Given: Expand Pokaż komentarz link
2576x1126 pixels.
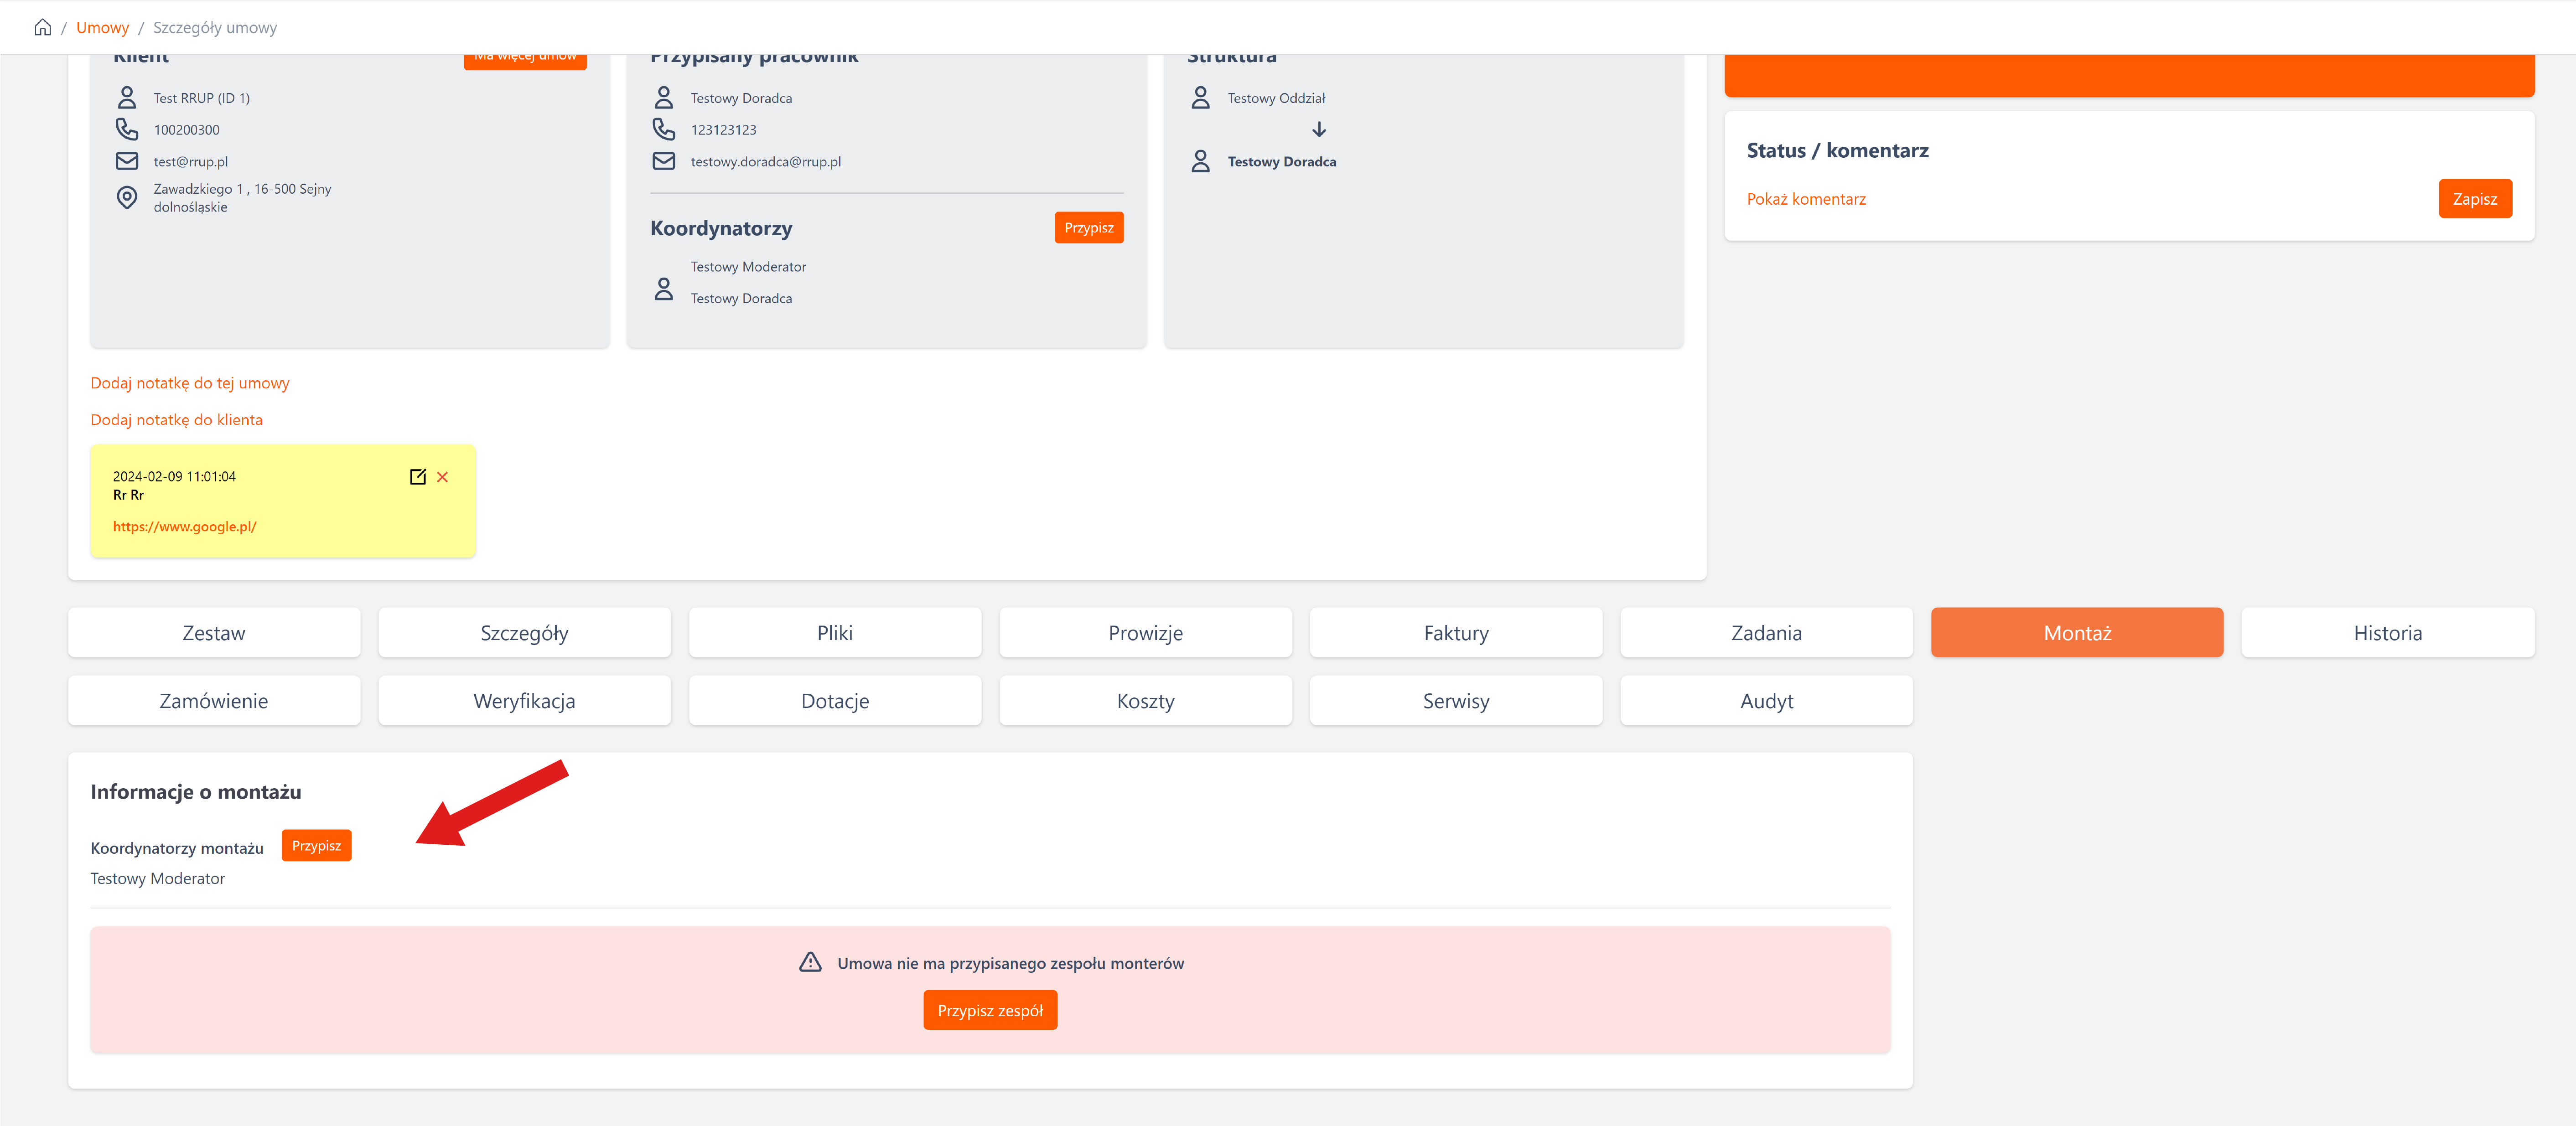Looking at the screenshot, I should [x=1805, y=199].
